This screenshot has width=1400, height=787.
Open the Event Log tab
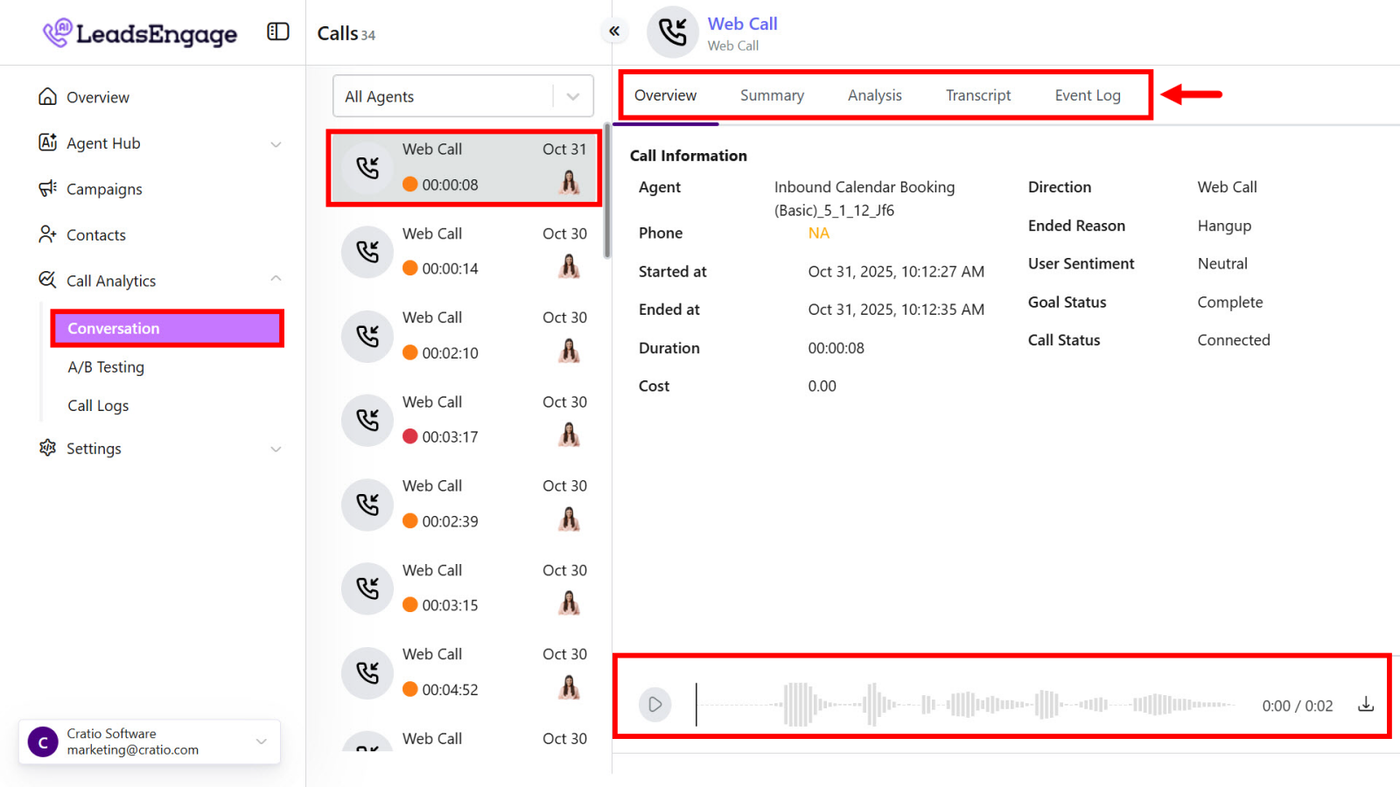pos(1087,96)
